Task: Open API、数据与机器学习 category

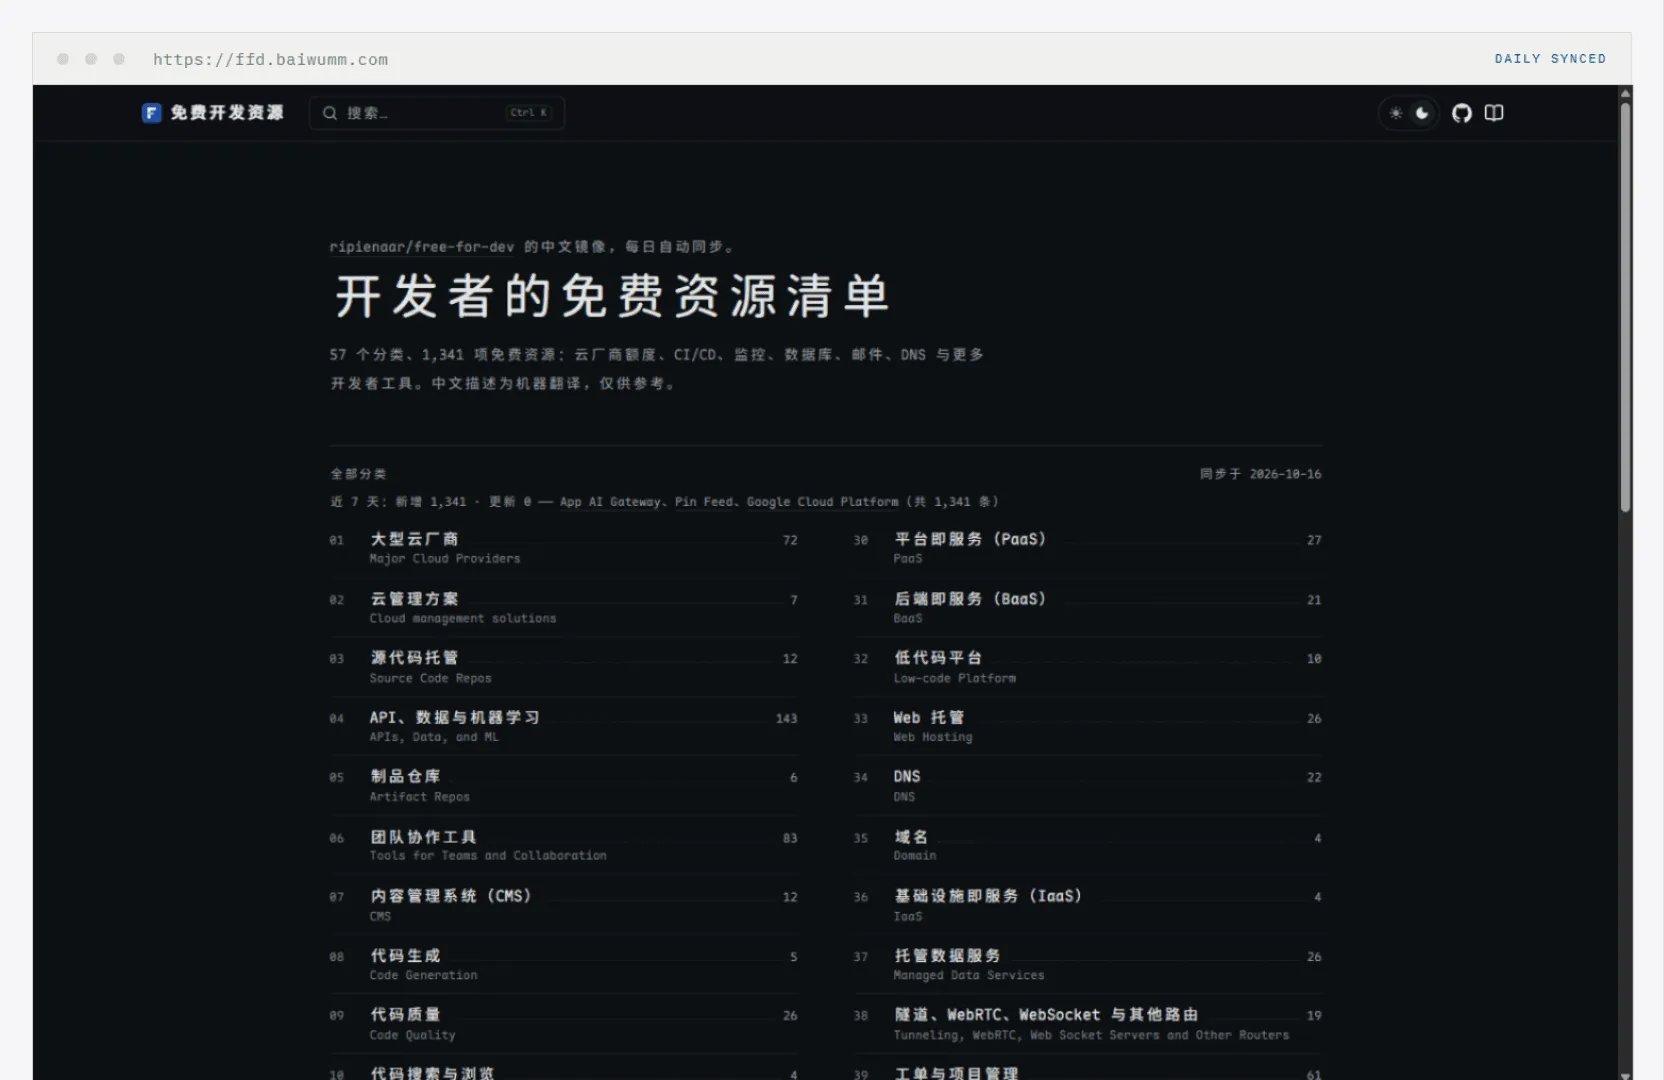Action: [564, 727]
